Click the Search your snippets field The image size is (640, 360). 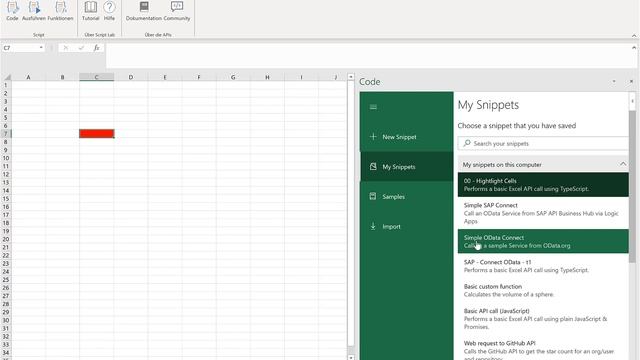(543, 143)
